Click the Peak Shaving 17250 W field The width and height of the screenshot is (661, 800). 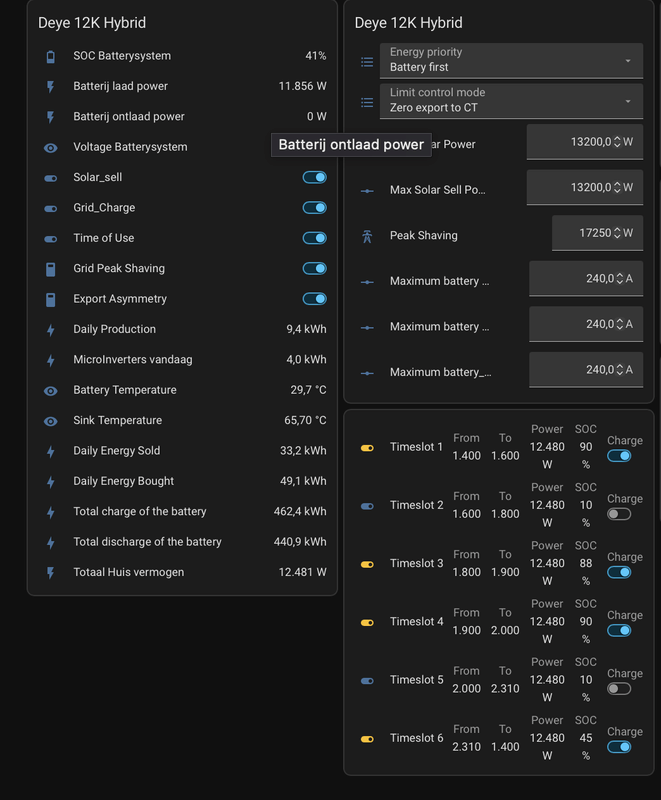(x=597, y=233)
